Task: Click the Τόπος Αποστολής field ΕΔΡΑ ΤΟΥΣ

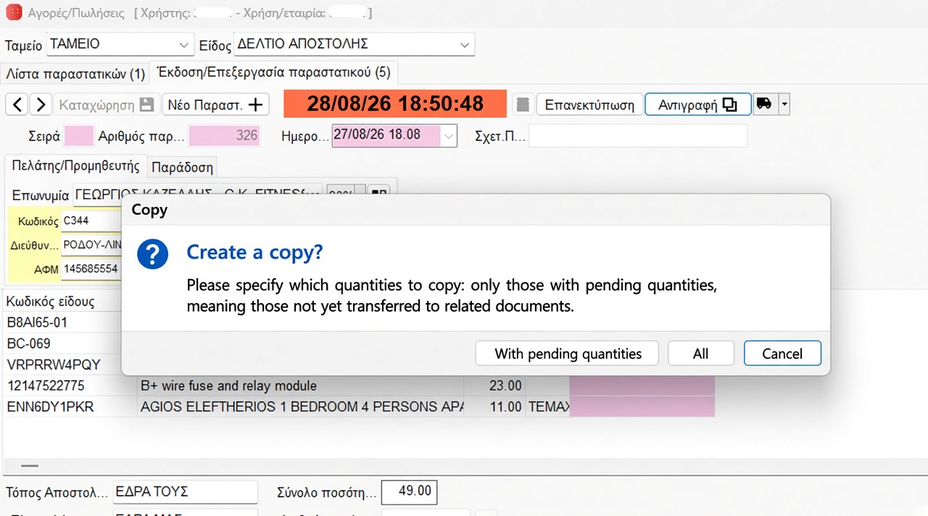Action: click(x=185, y=492)
